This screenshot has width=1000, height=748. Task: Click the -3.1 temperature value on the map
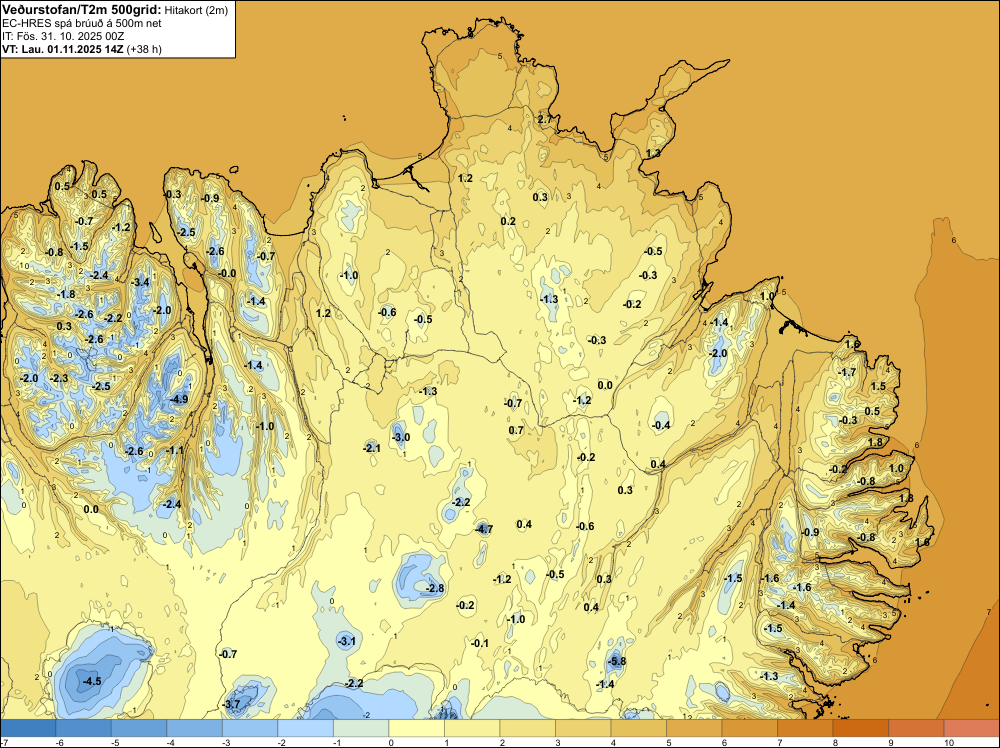346,641
